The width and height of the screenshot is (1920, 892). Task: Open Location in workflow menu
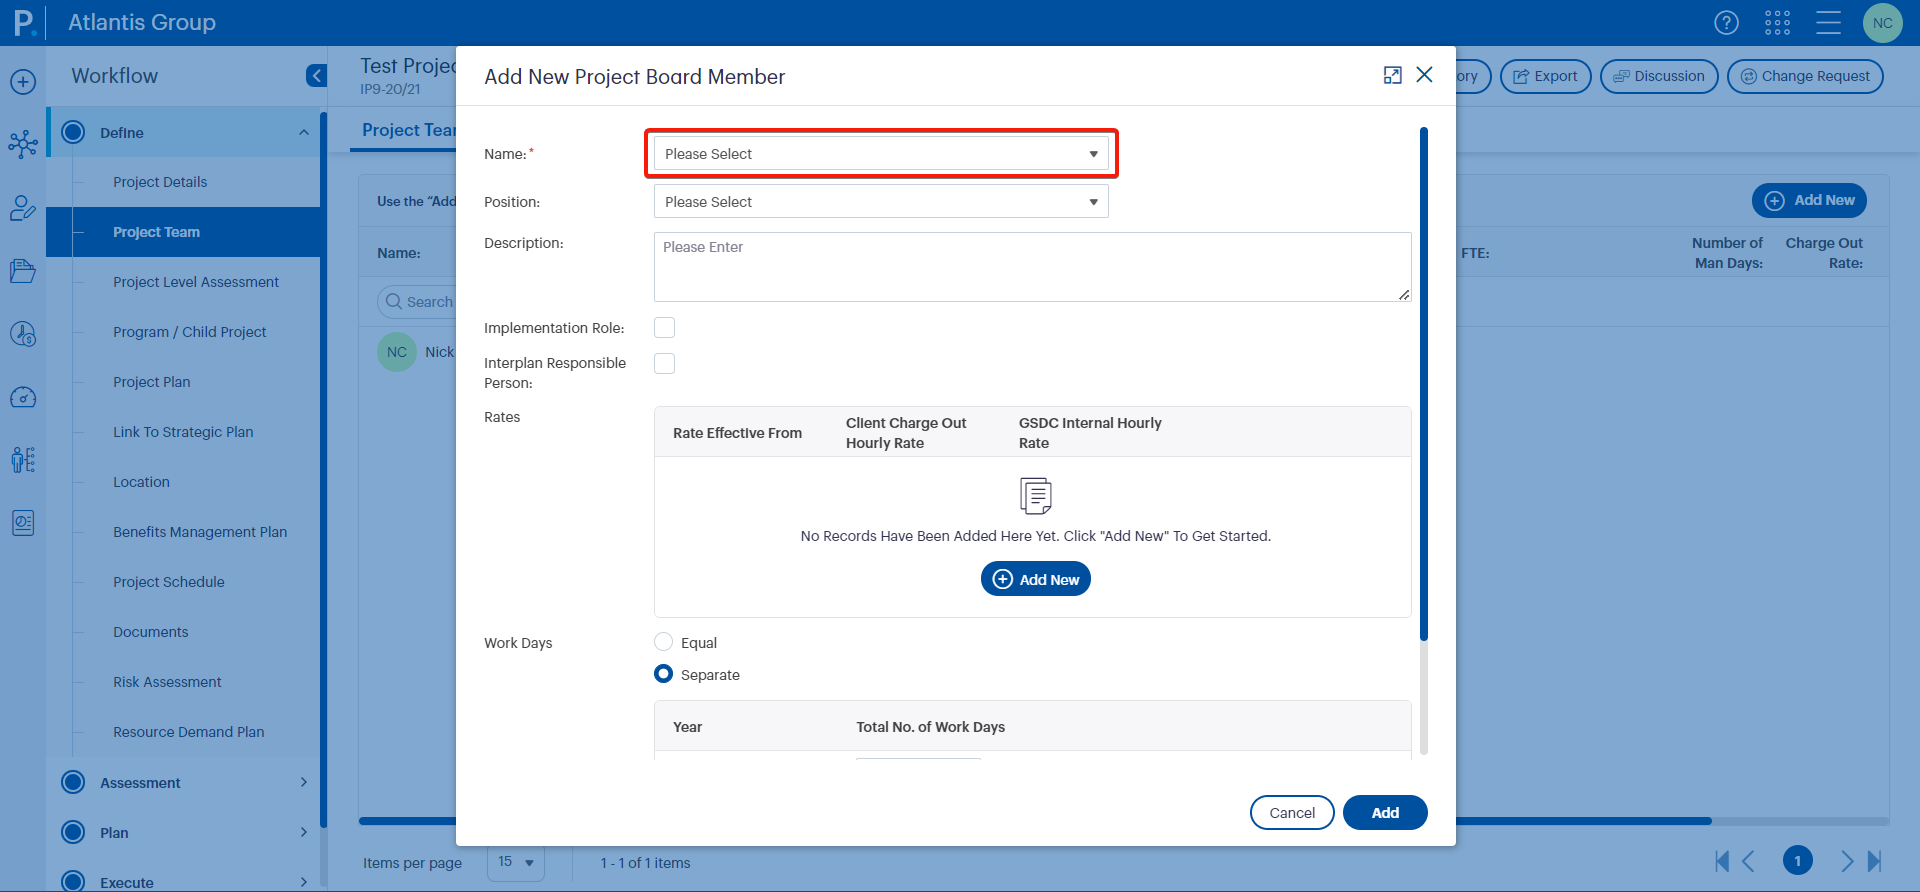tap(141, 482)
